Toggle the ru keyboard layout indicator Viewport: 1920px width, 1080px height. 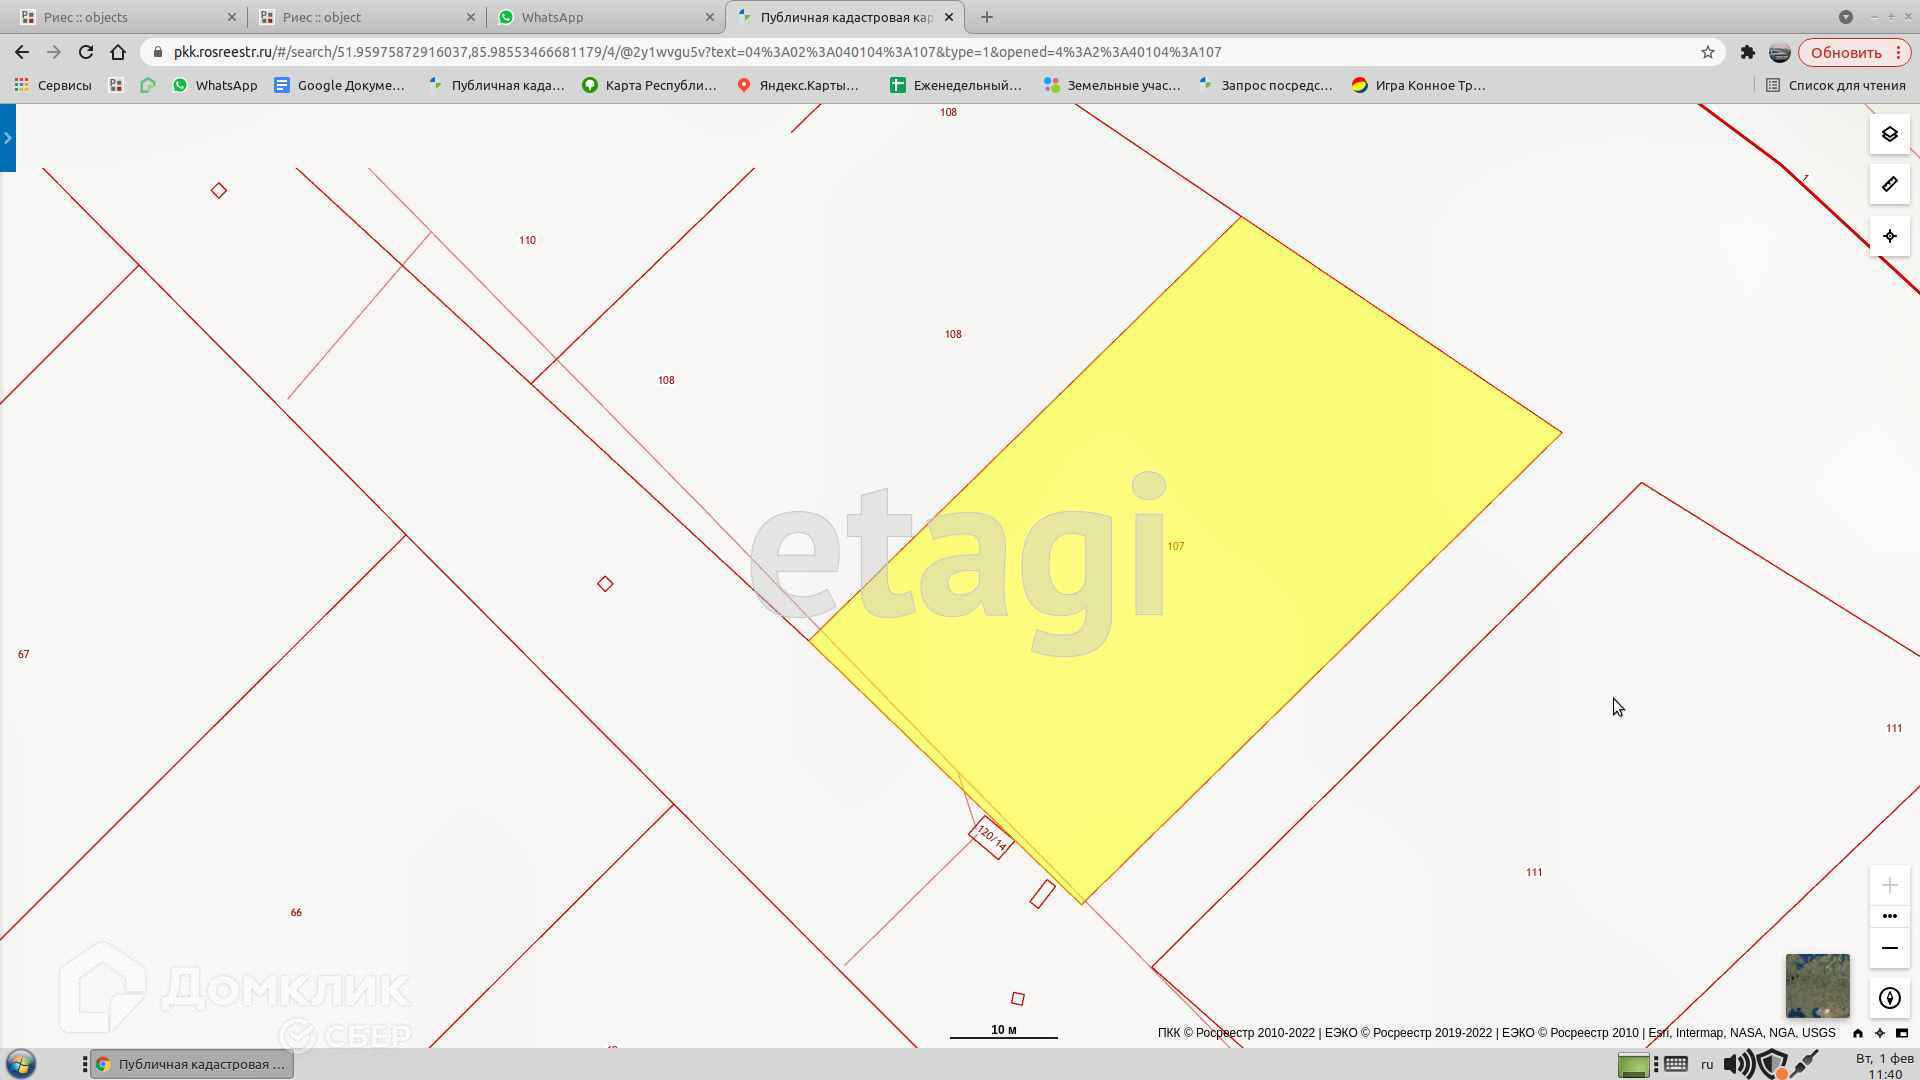1707,1064
